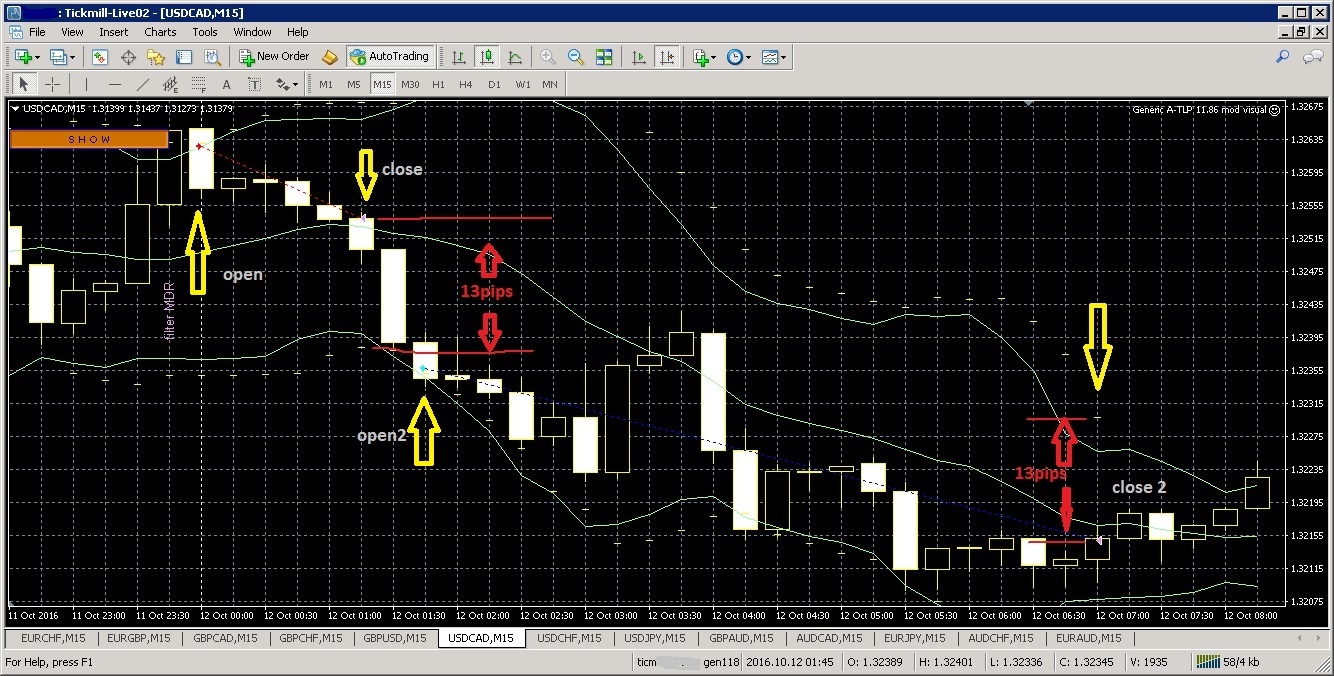Show the Navigator panel via star-folder icon

(x=156, y=57)
